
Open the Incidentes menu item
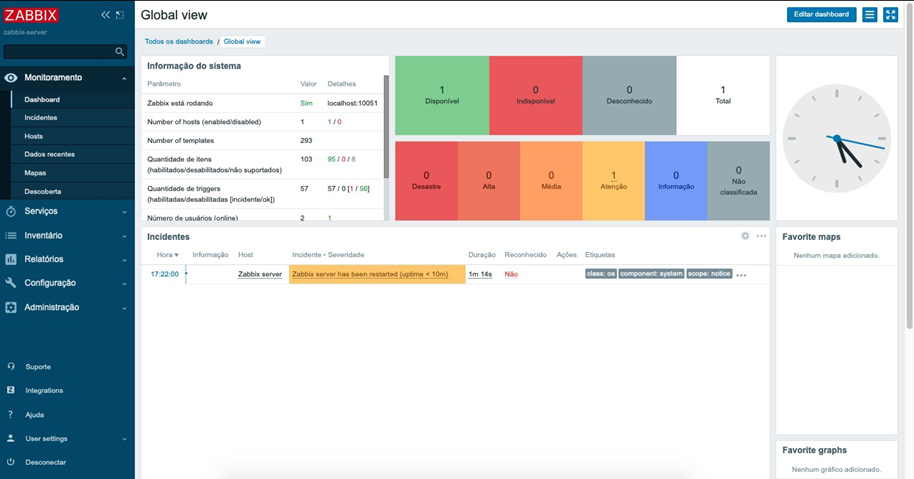41,118
